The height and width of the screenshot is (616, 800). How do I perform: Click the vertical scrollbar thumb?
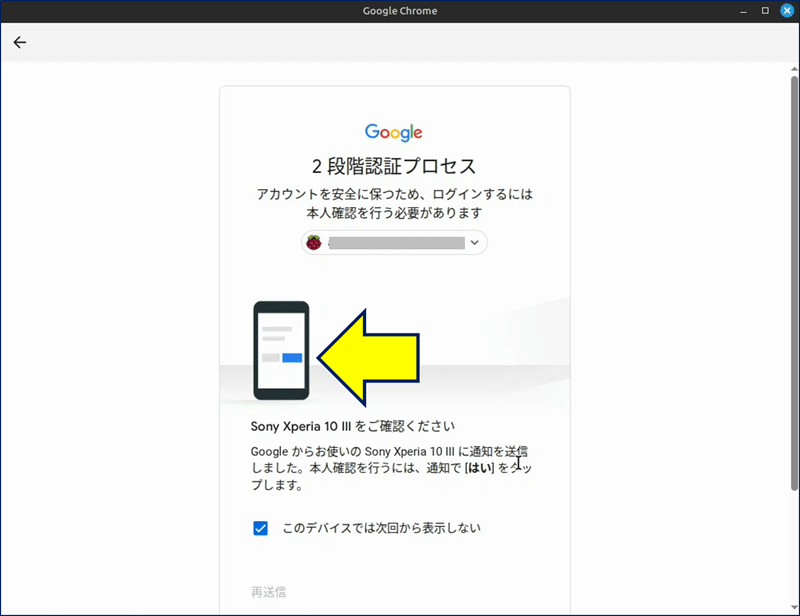pyautogui.click(x=794, y=283)
